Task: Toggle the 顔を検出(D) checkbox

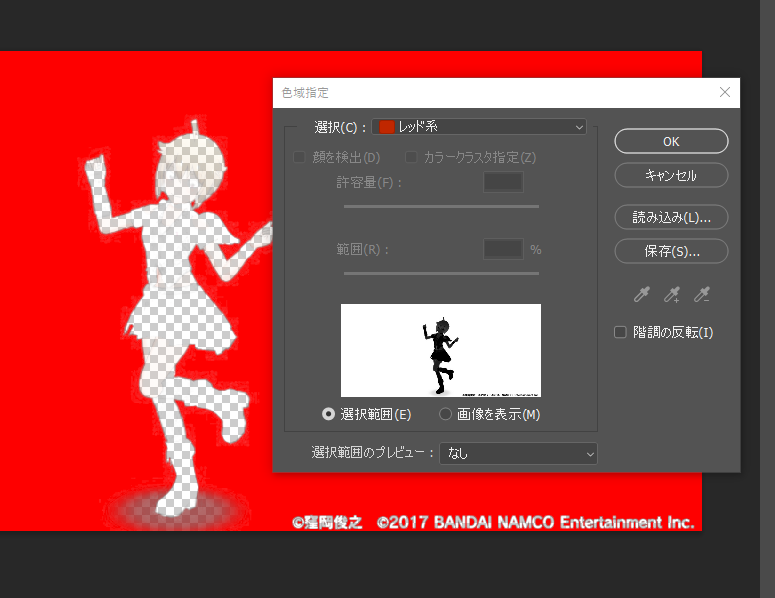Action: [299, 157]
